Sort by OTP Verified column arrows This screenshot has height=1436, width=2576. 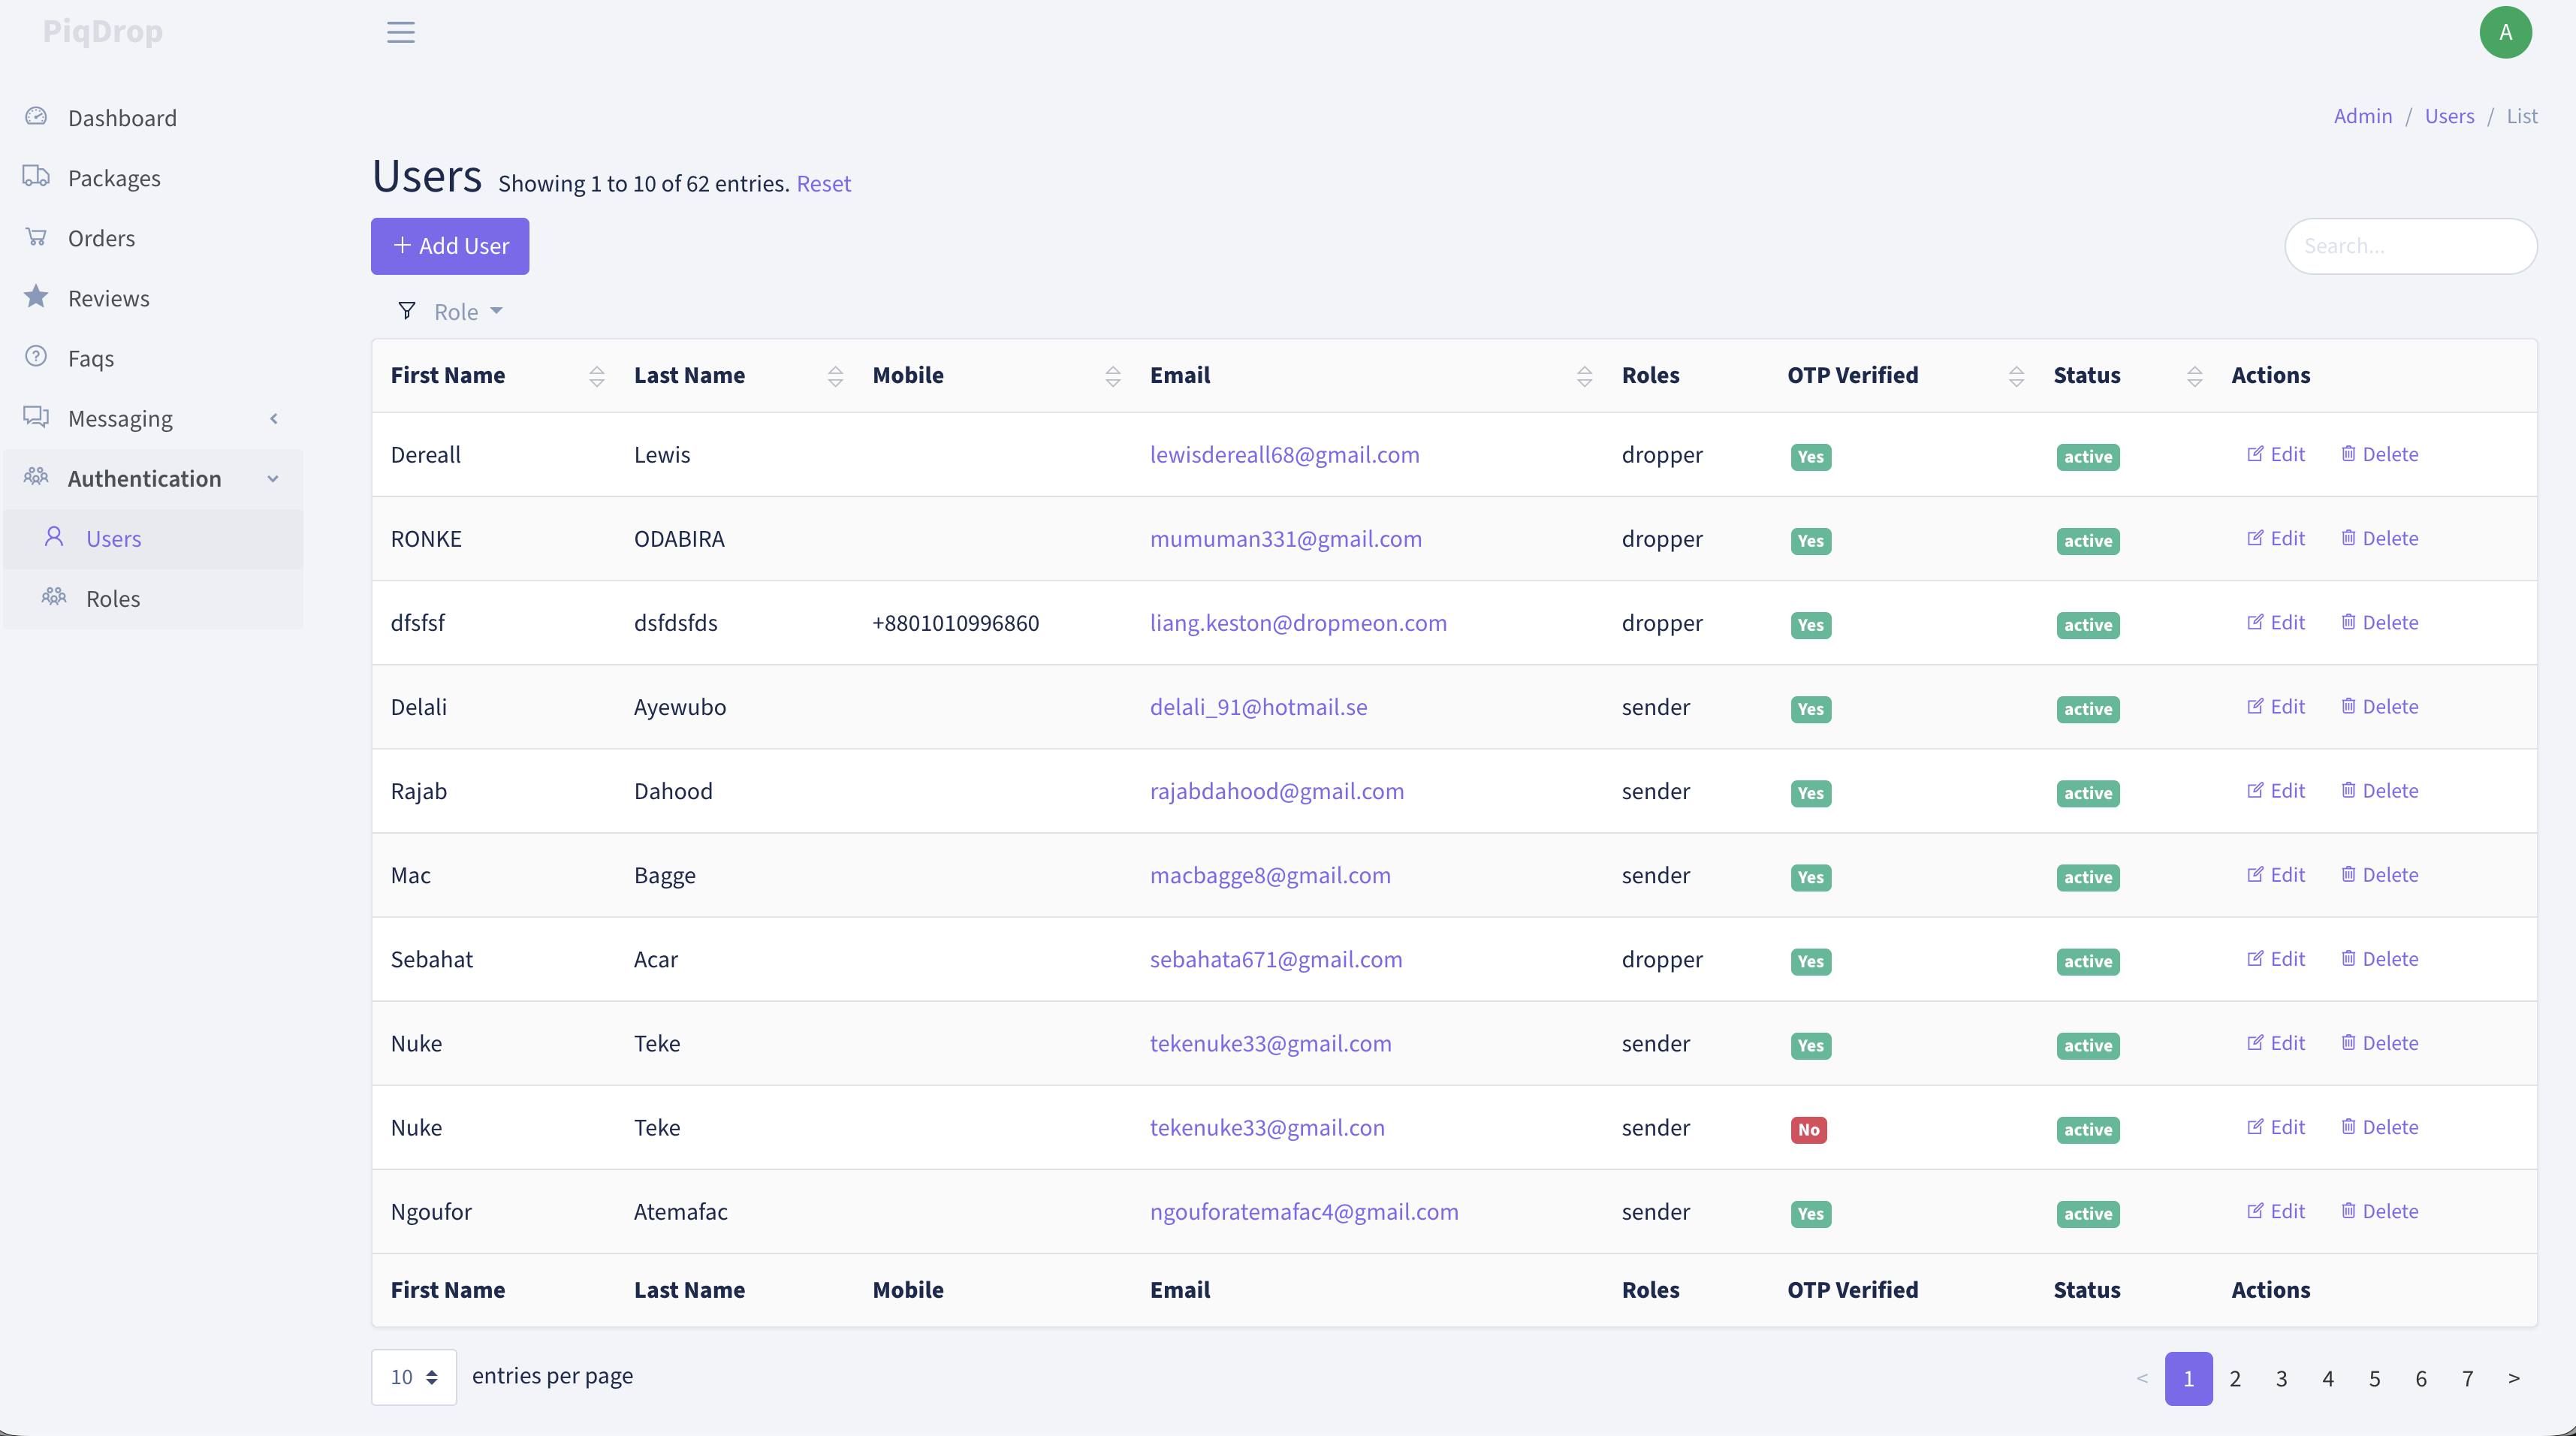2017,376
